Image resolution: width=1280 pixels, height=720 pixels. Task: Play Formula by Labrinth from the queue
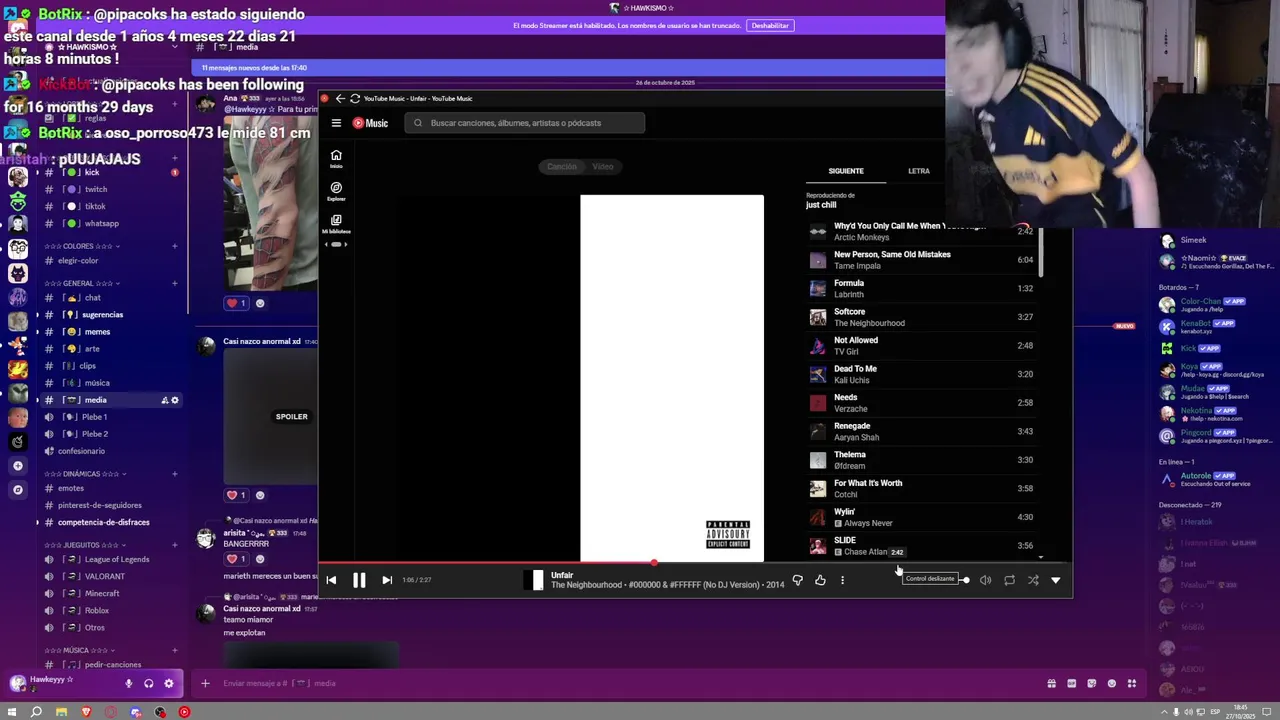pos(922,289)
